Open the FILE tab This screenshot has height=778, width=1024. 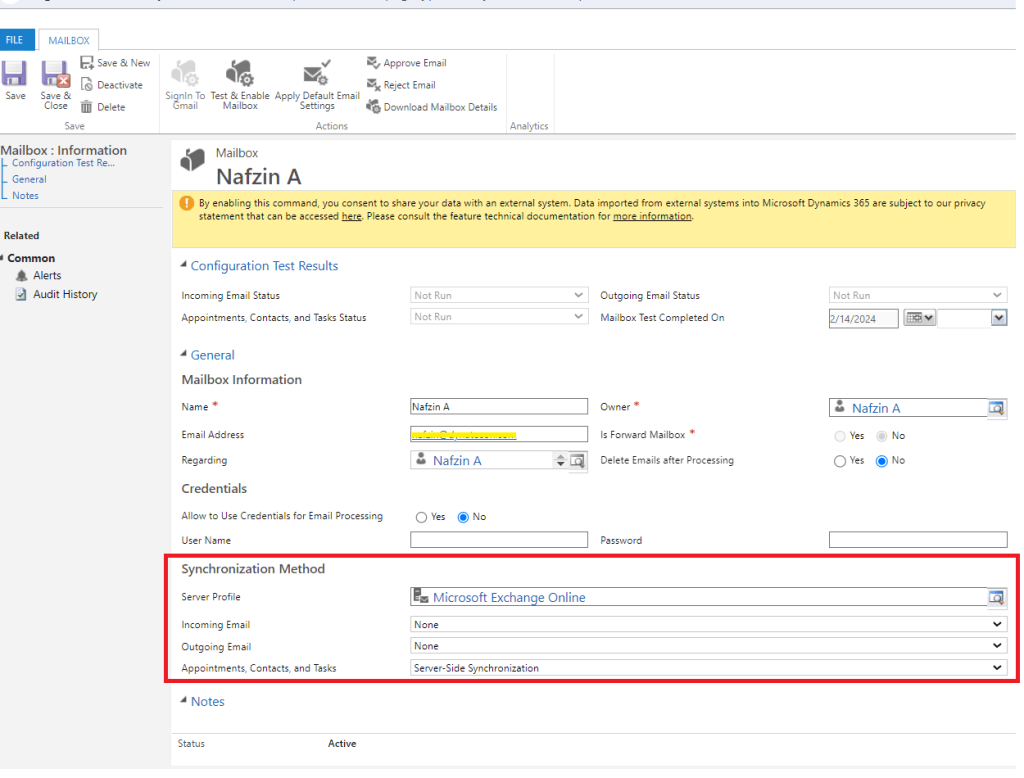pyautogui.click(x=15, y=40)
